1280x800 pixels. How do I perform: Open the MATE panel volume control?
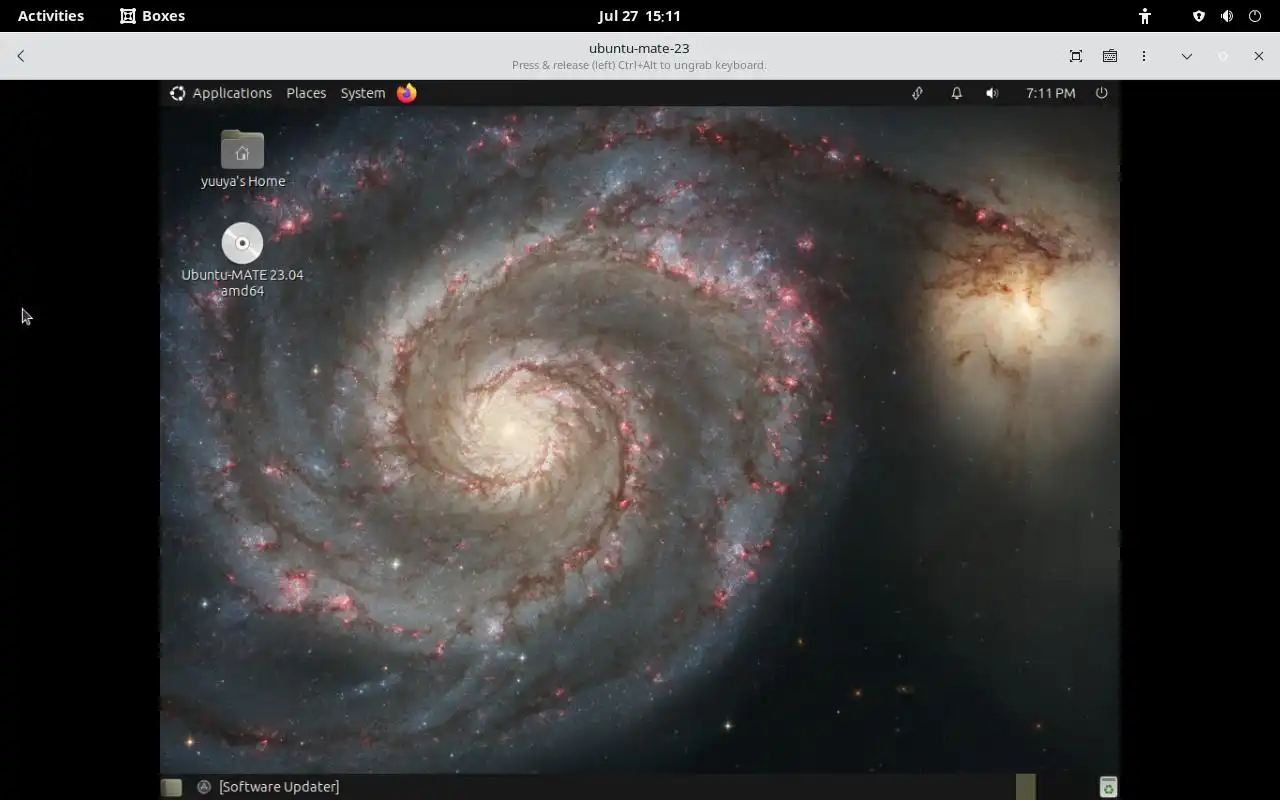[x=992, y=93]
